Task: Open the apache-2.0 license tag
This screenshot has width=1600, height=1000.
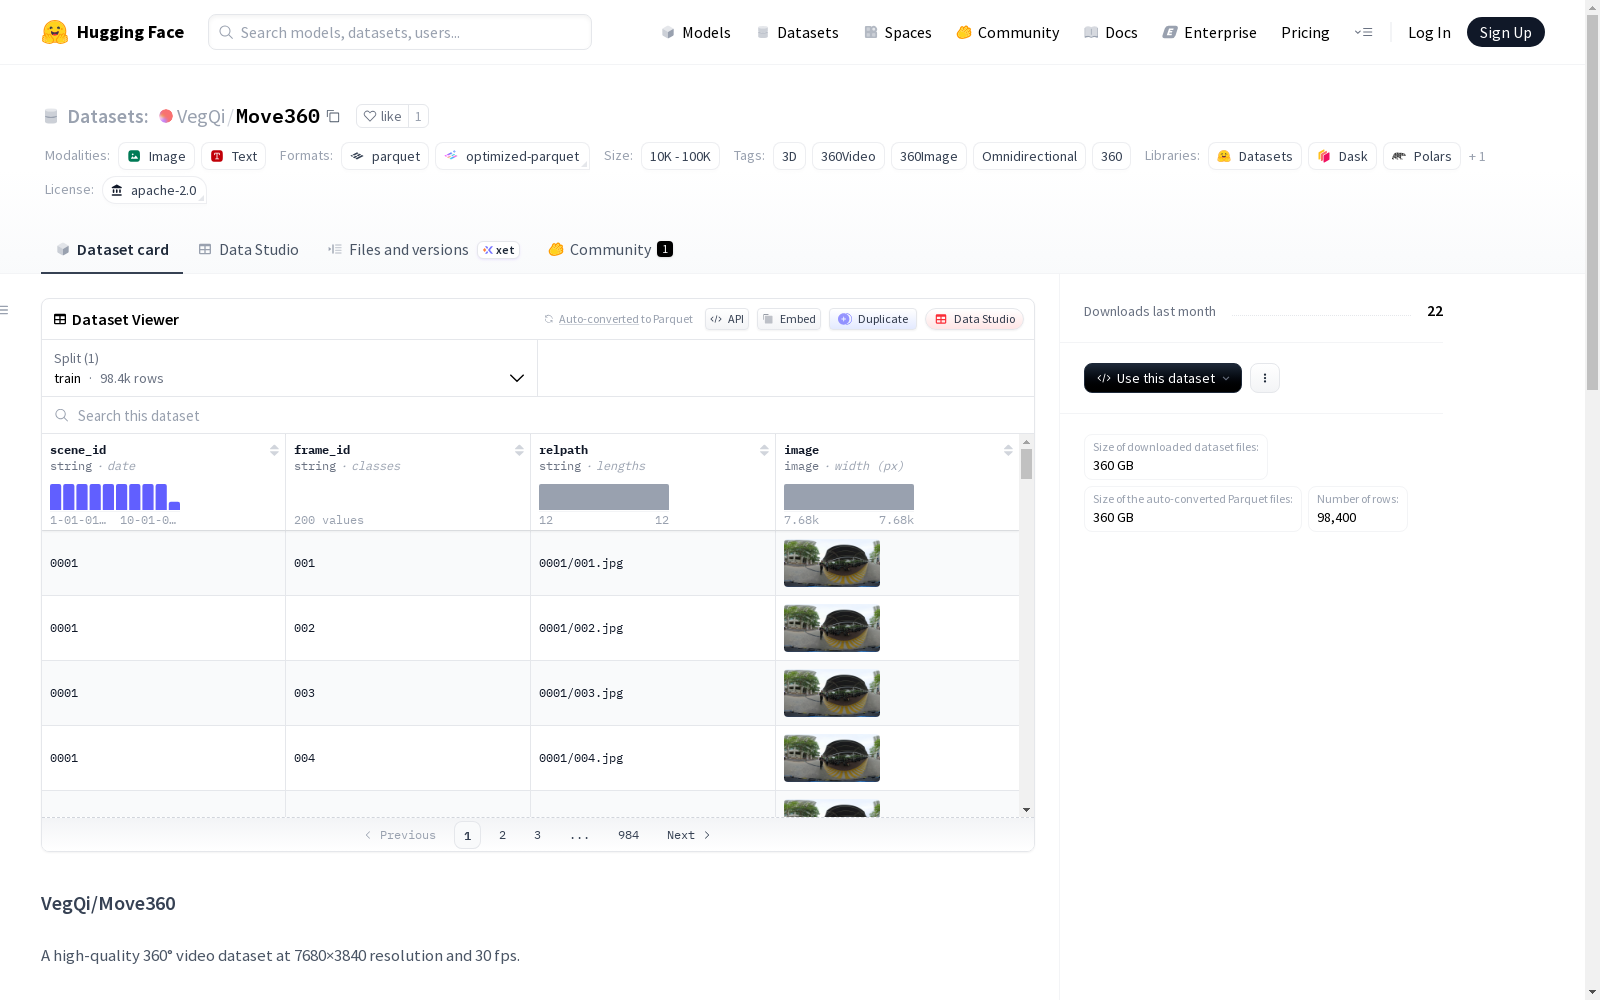Action: [x=154, y=190]
